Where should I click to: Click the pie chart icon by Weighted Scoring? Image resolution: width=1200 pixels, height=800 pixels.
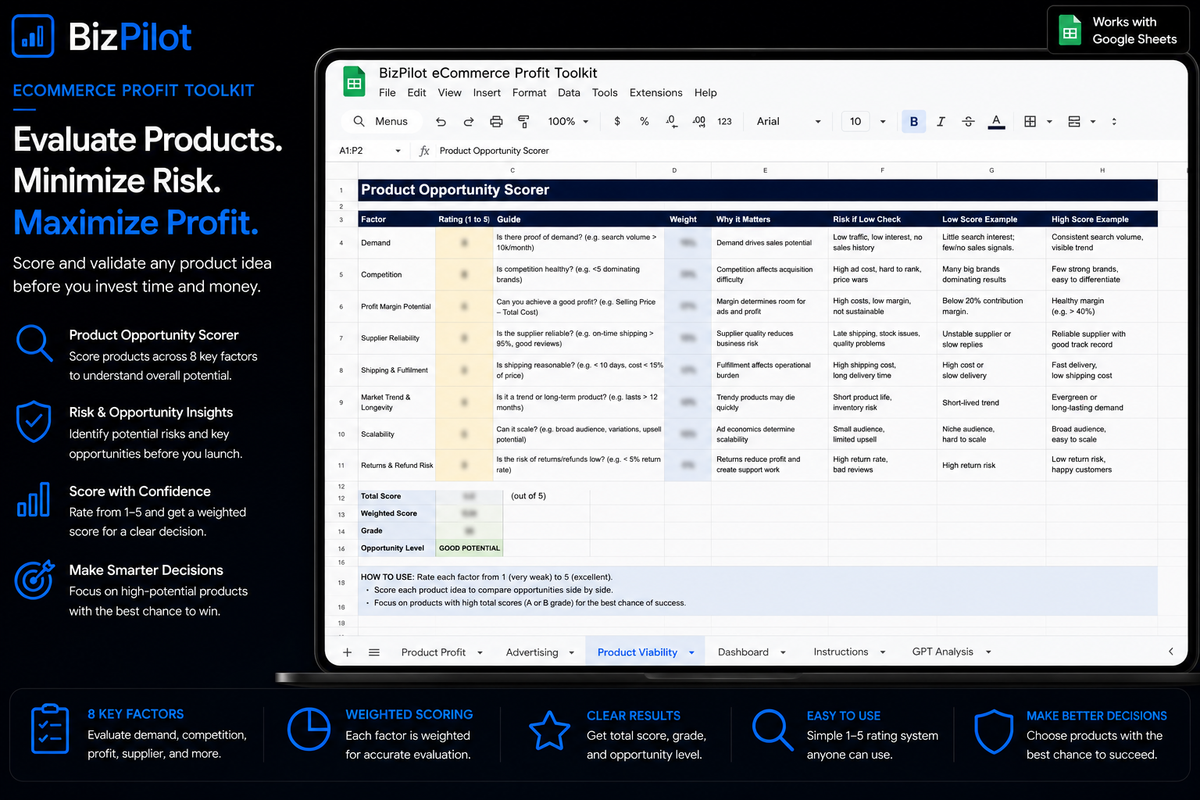pos(308,730)
